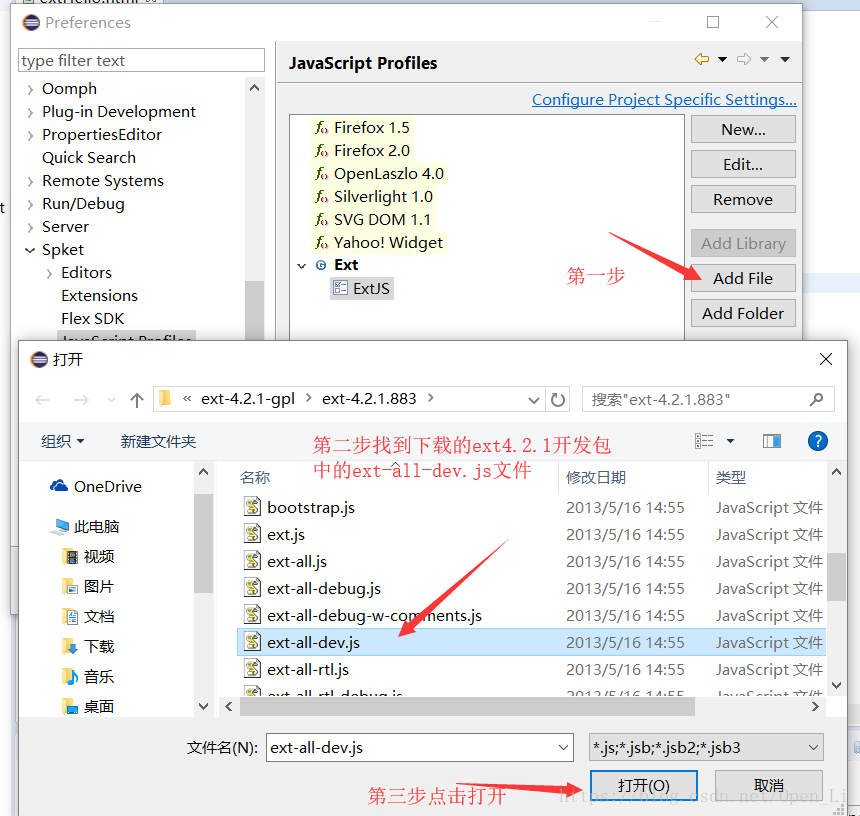Select the Firefox 1.5 profile
The width and height of the screenshot is (860, 816).
pos(362,127)
